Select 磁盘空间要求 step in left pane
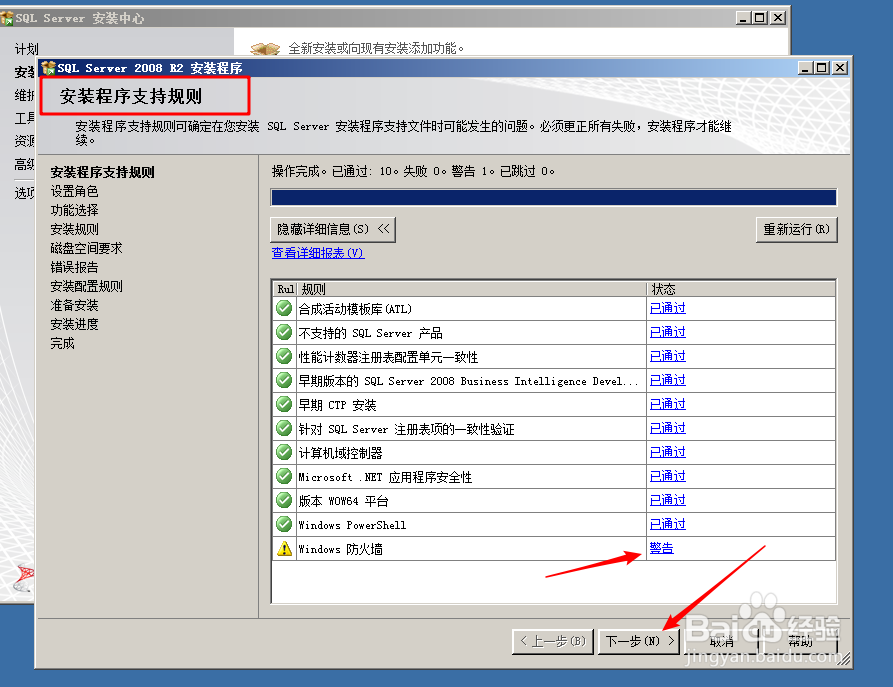893x687 pixels. (86, 248)
